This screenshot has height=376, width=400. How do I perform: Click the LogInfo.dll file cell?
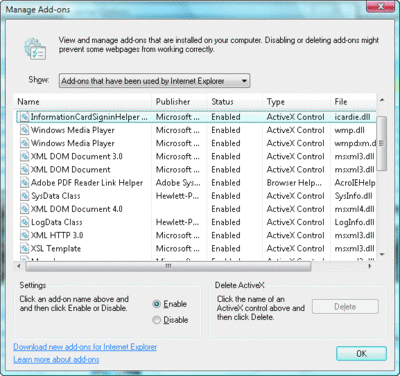pyautogui.click(x=354, y=222)
